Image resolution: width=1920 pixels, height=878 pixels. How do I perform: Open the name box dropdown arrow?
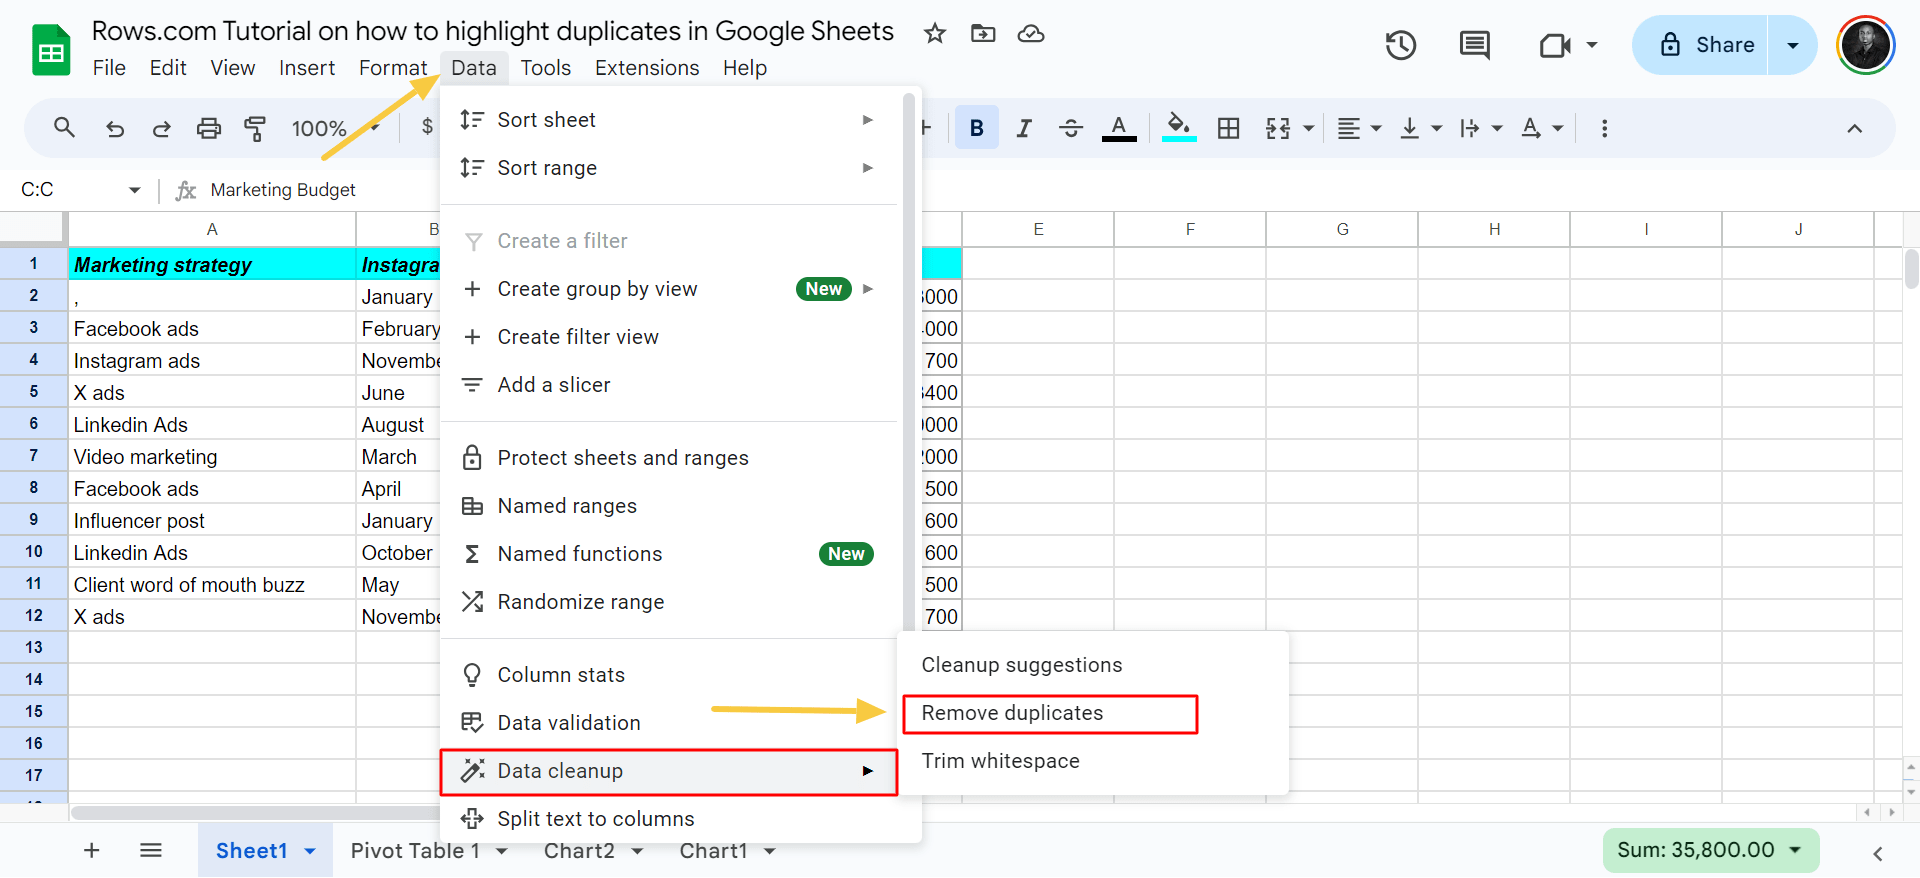pyautogui.click(x=134, y=190)
